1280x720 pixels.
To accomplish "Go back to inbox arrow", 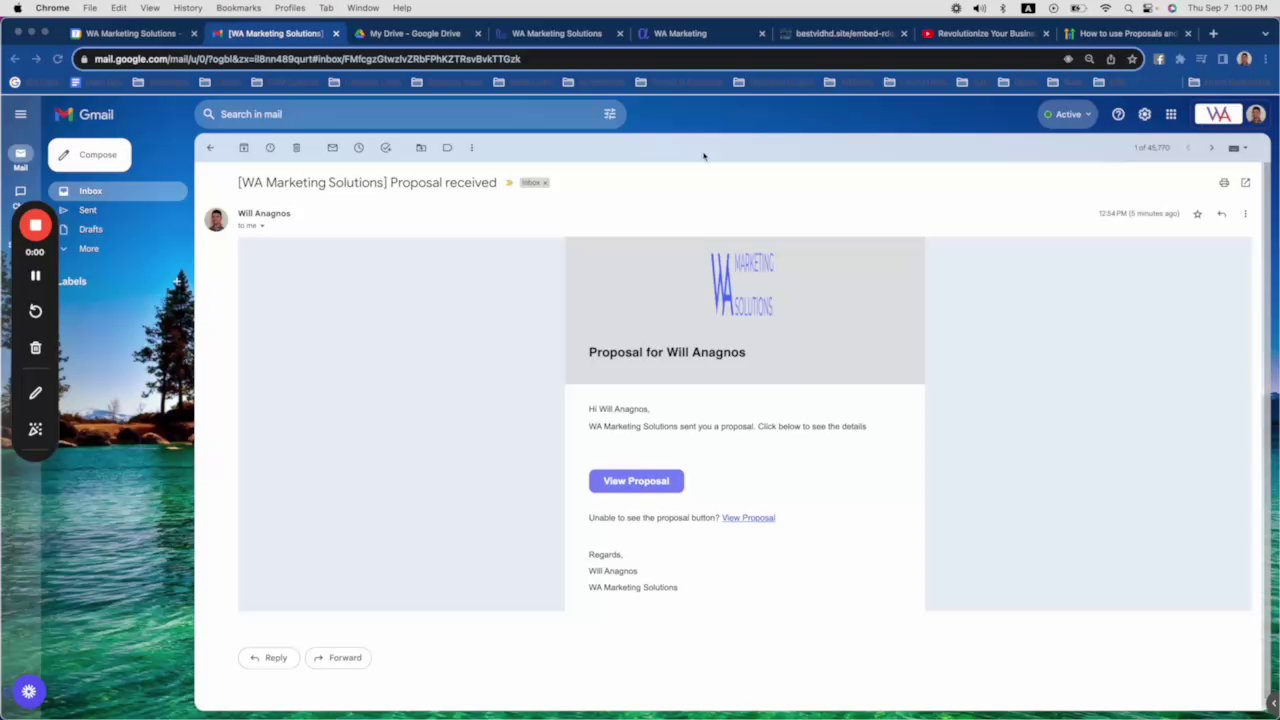I will (x=210, y=148).
